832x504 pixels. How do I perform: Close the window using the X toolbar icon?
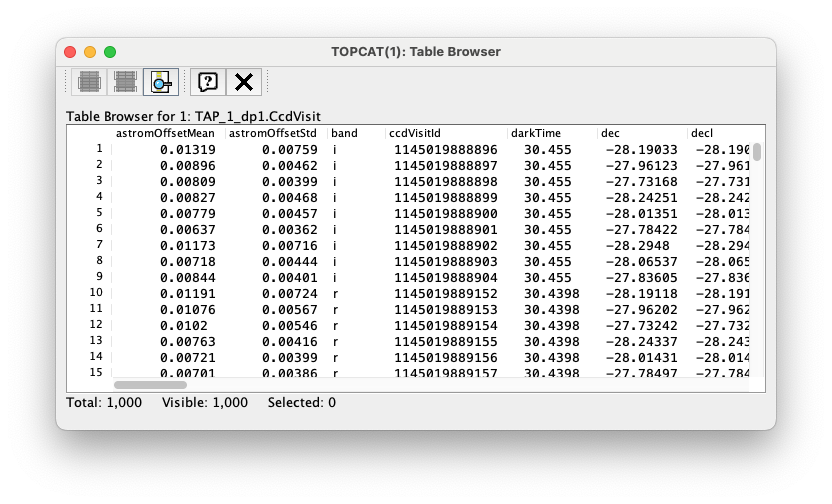point(244,82)
